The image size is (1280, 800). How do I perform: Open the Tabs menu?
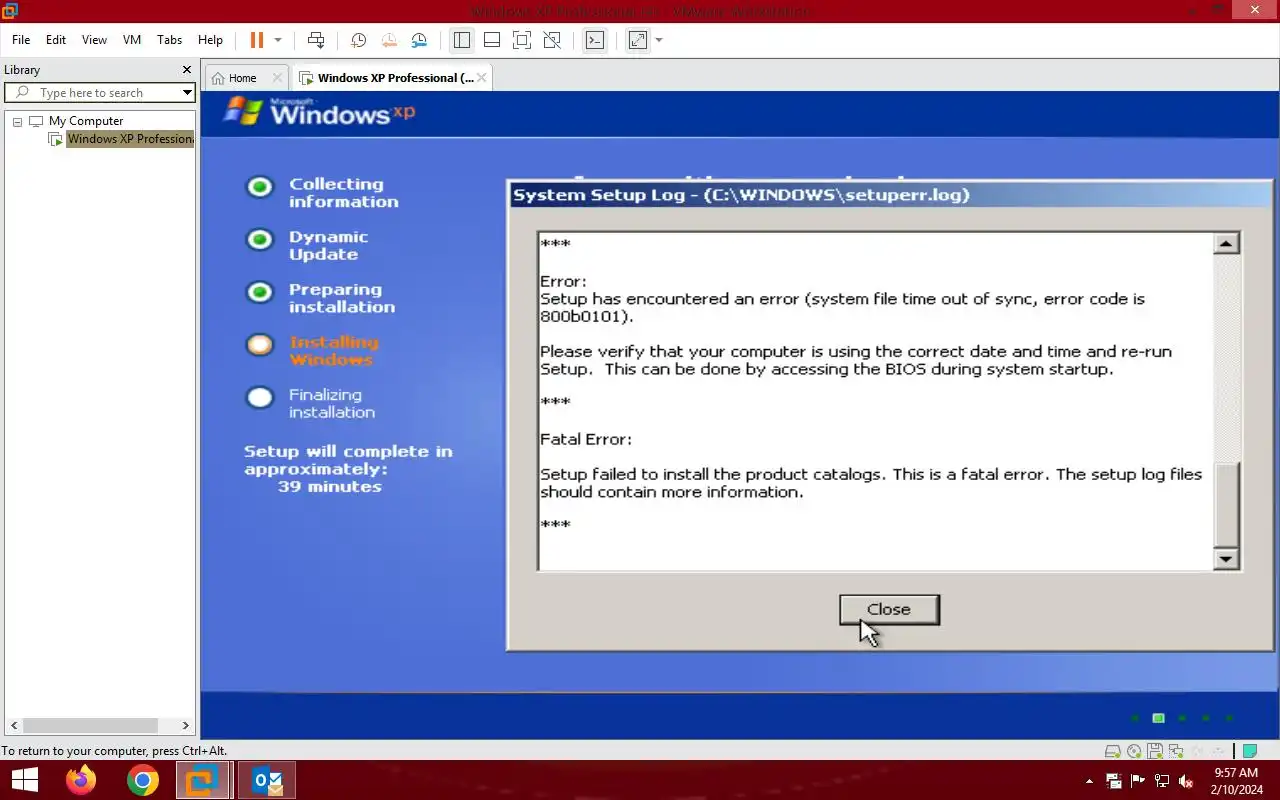click(170, 40)
